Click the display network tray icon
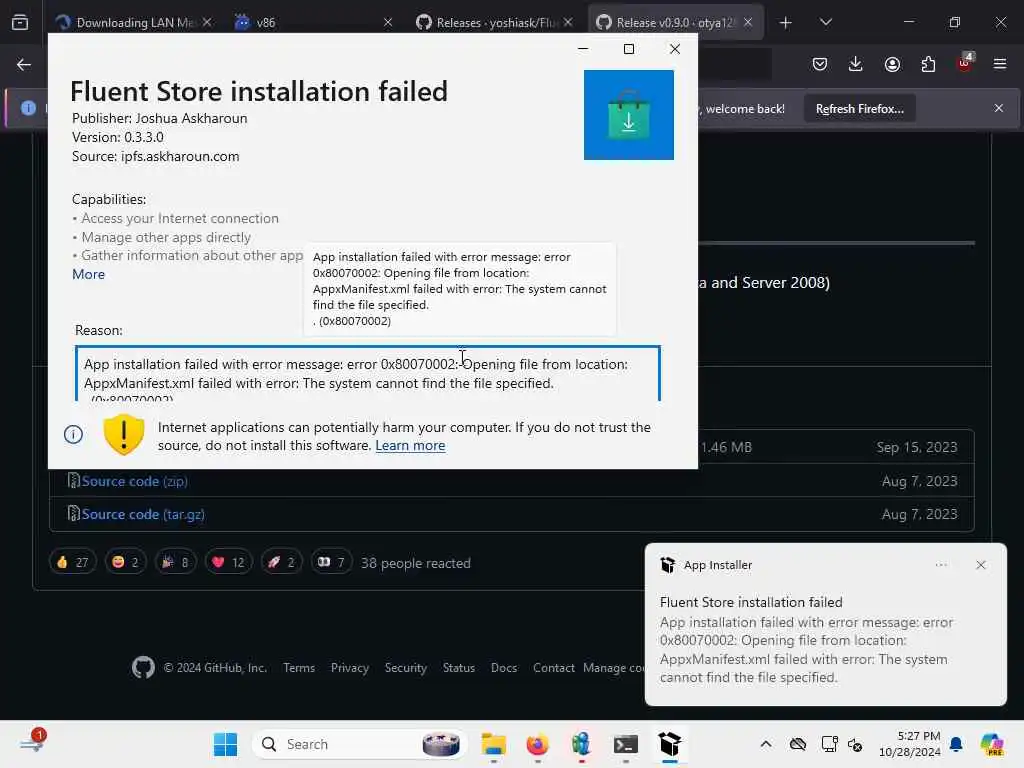This screenshot has width=1024, height=768. click(x=829, y=744)
